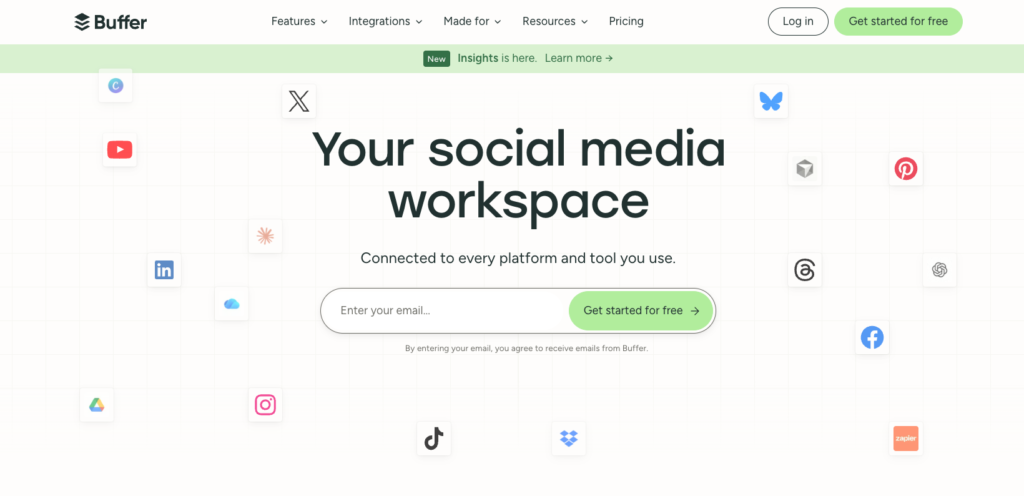Click header Get started for free button
This screenshot has width=1024, height=496.
pyautogui.click(x=898, y=22)
